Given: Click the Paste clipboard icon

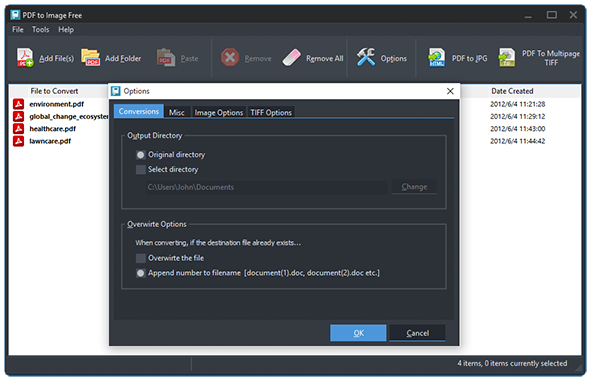Looking at the screenshot, I should pyautogui.click(x=166, y=58).
